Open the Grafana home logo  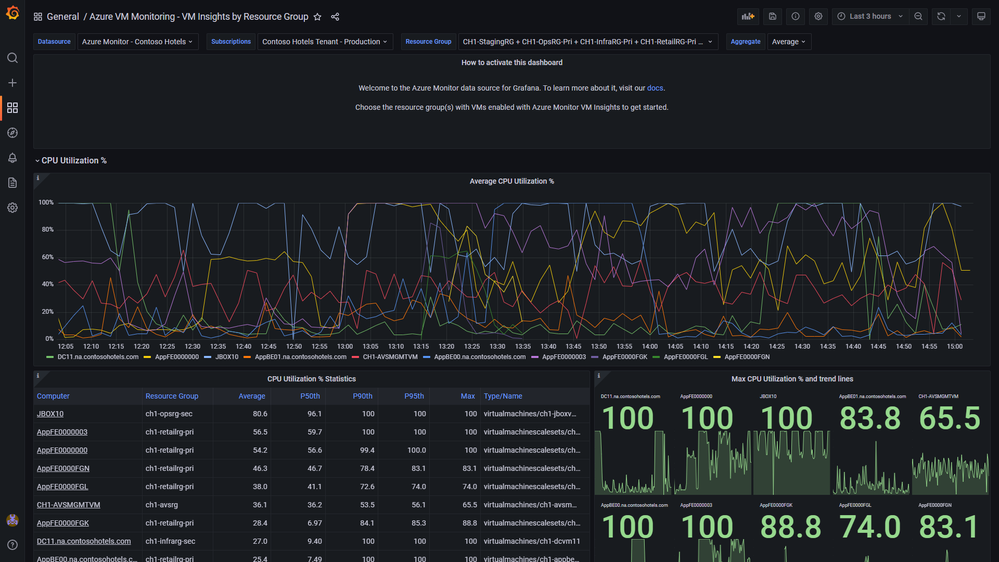click(12, 13)
